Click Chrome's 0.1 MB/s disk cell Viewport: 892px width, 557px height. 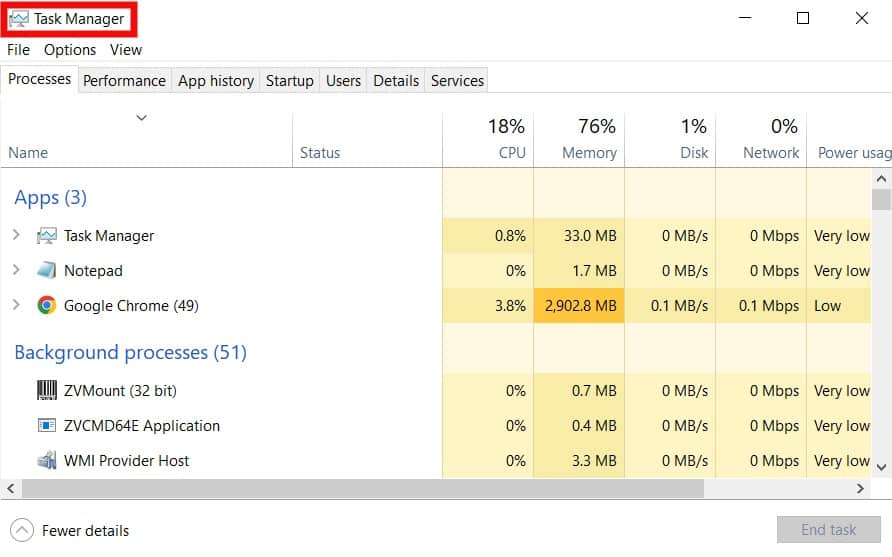[x=670, y=306]
